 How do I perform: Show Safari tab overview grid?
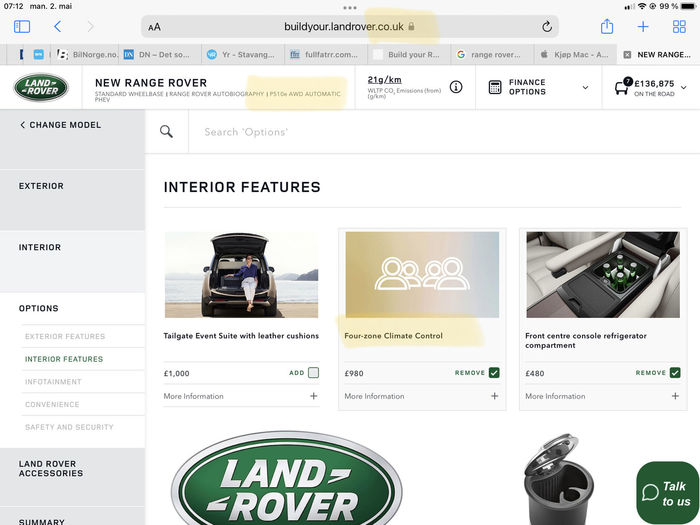pos(679,27)
